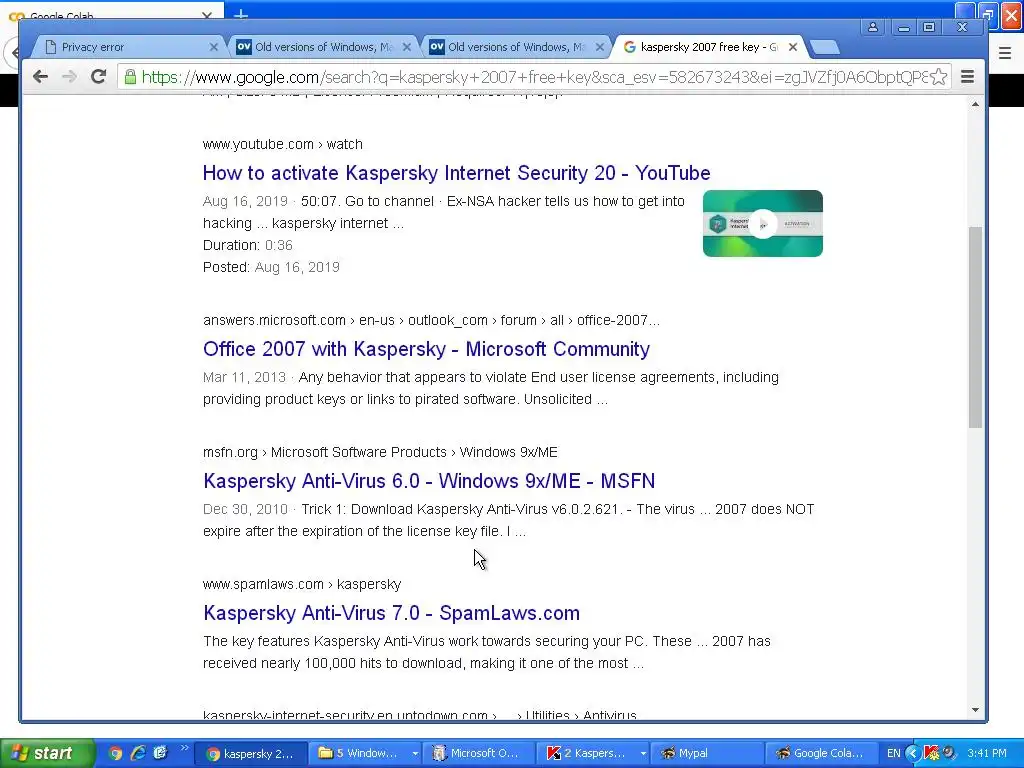
Task: Open Office 2007 with Kaspersky Microsoft Community link
Action: click(426, 349)
